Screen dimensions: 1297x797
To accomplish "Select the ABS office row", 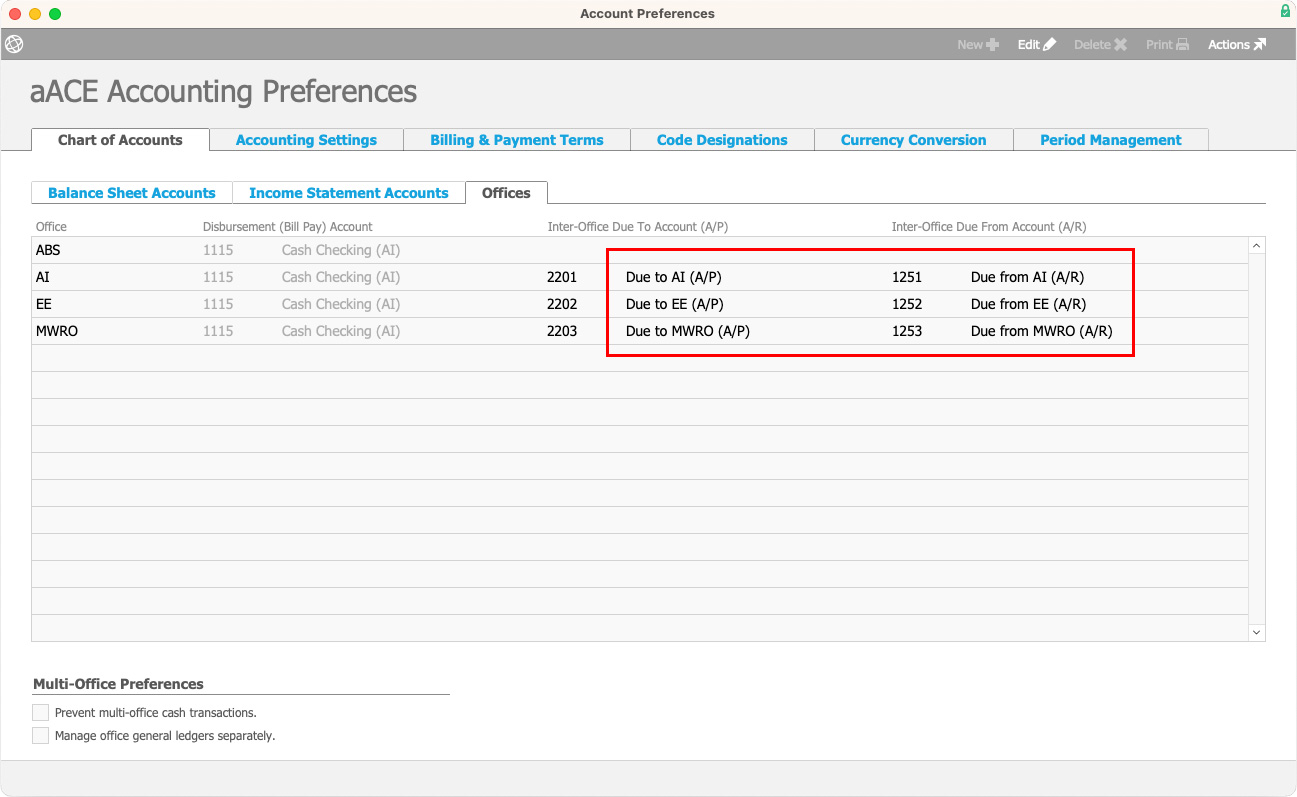I will tap(640, 250).
